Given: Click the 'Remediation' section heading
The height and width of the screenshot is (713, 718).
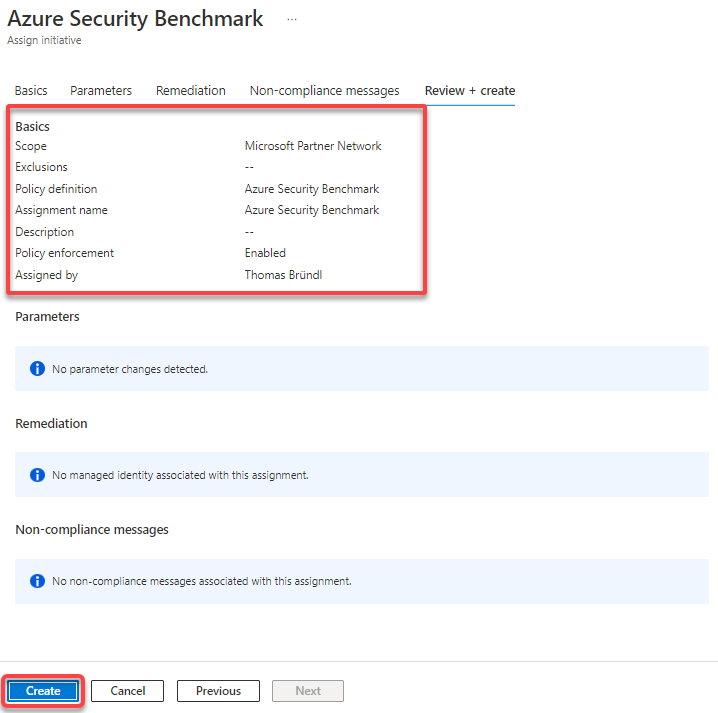Looking at the screenshot, I should 51,424.
